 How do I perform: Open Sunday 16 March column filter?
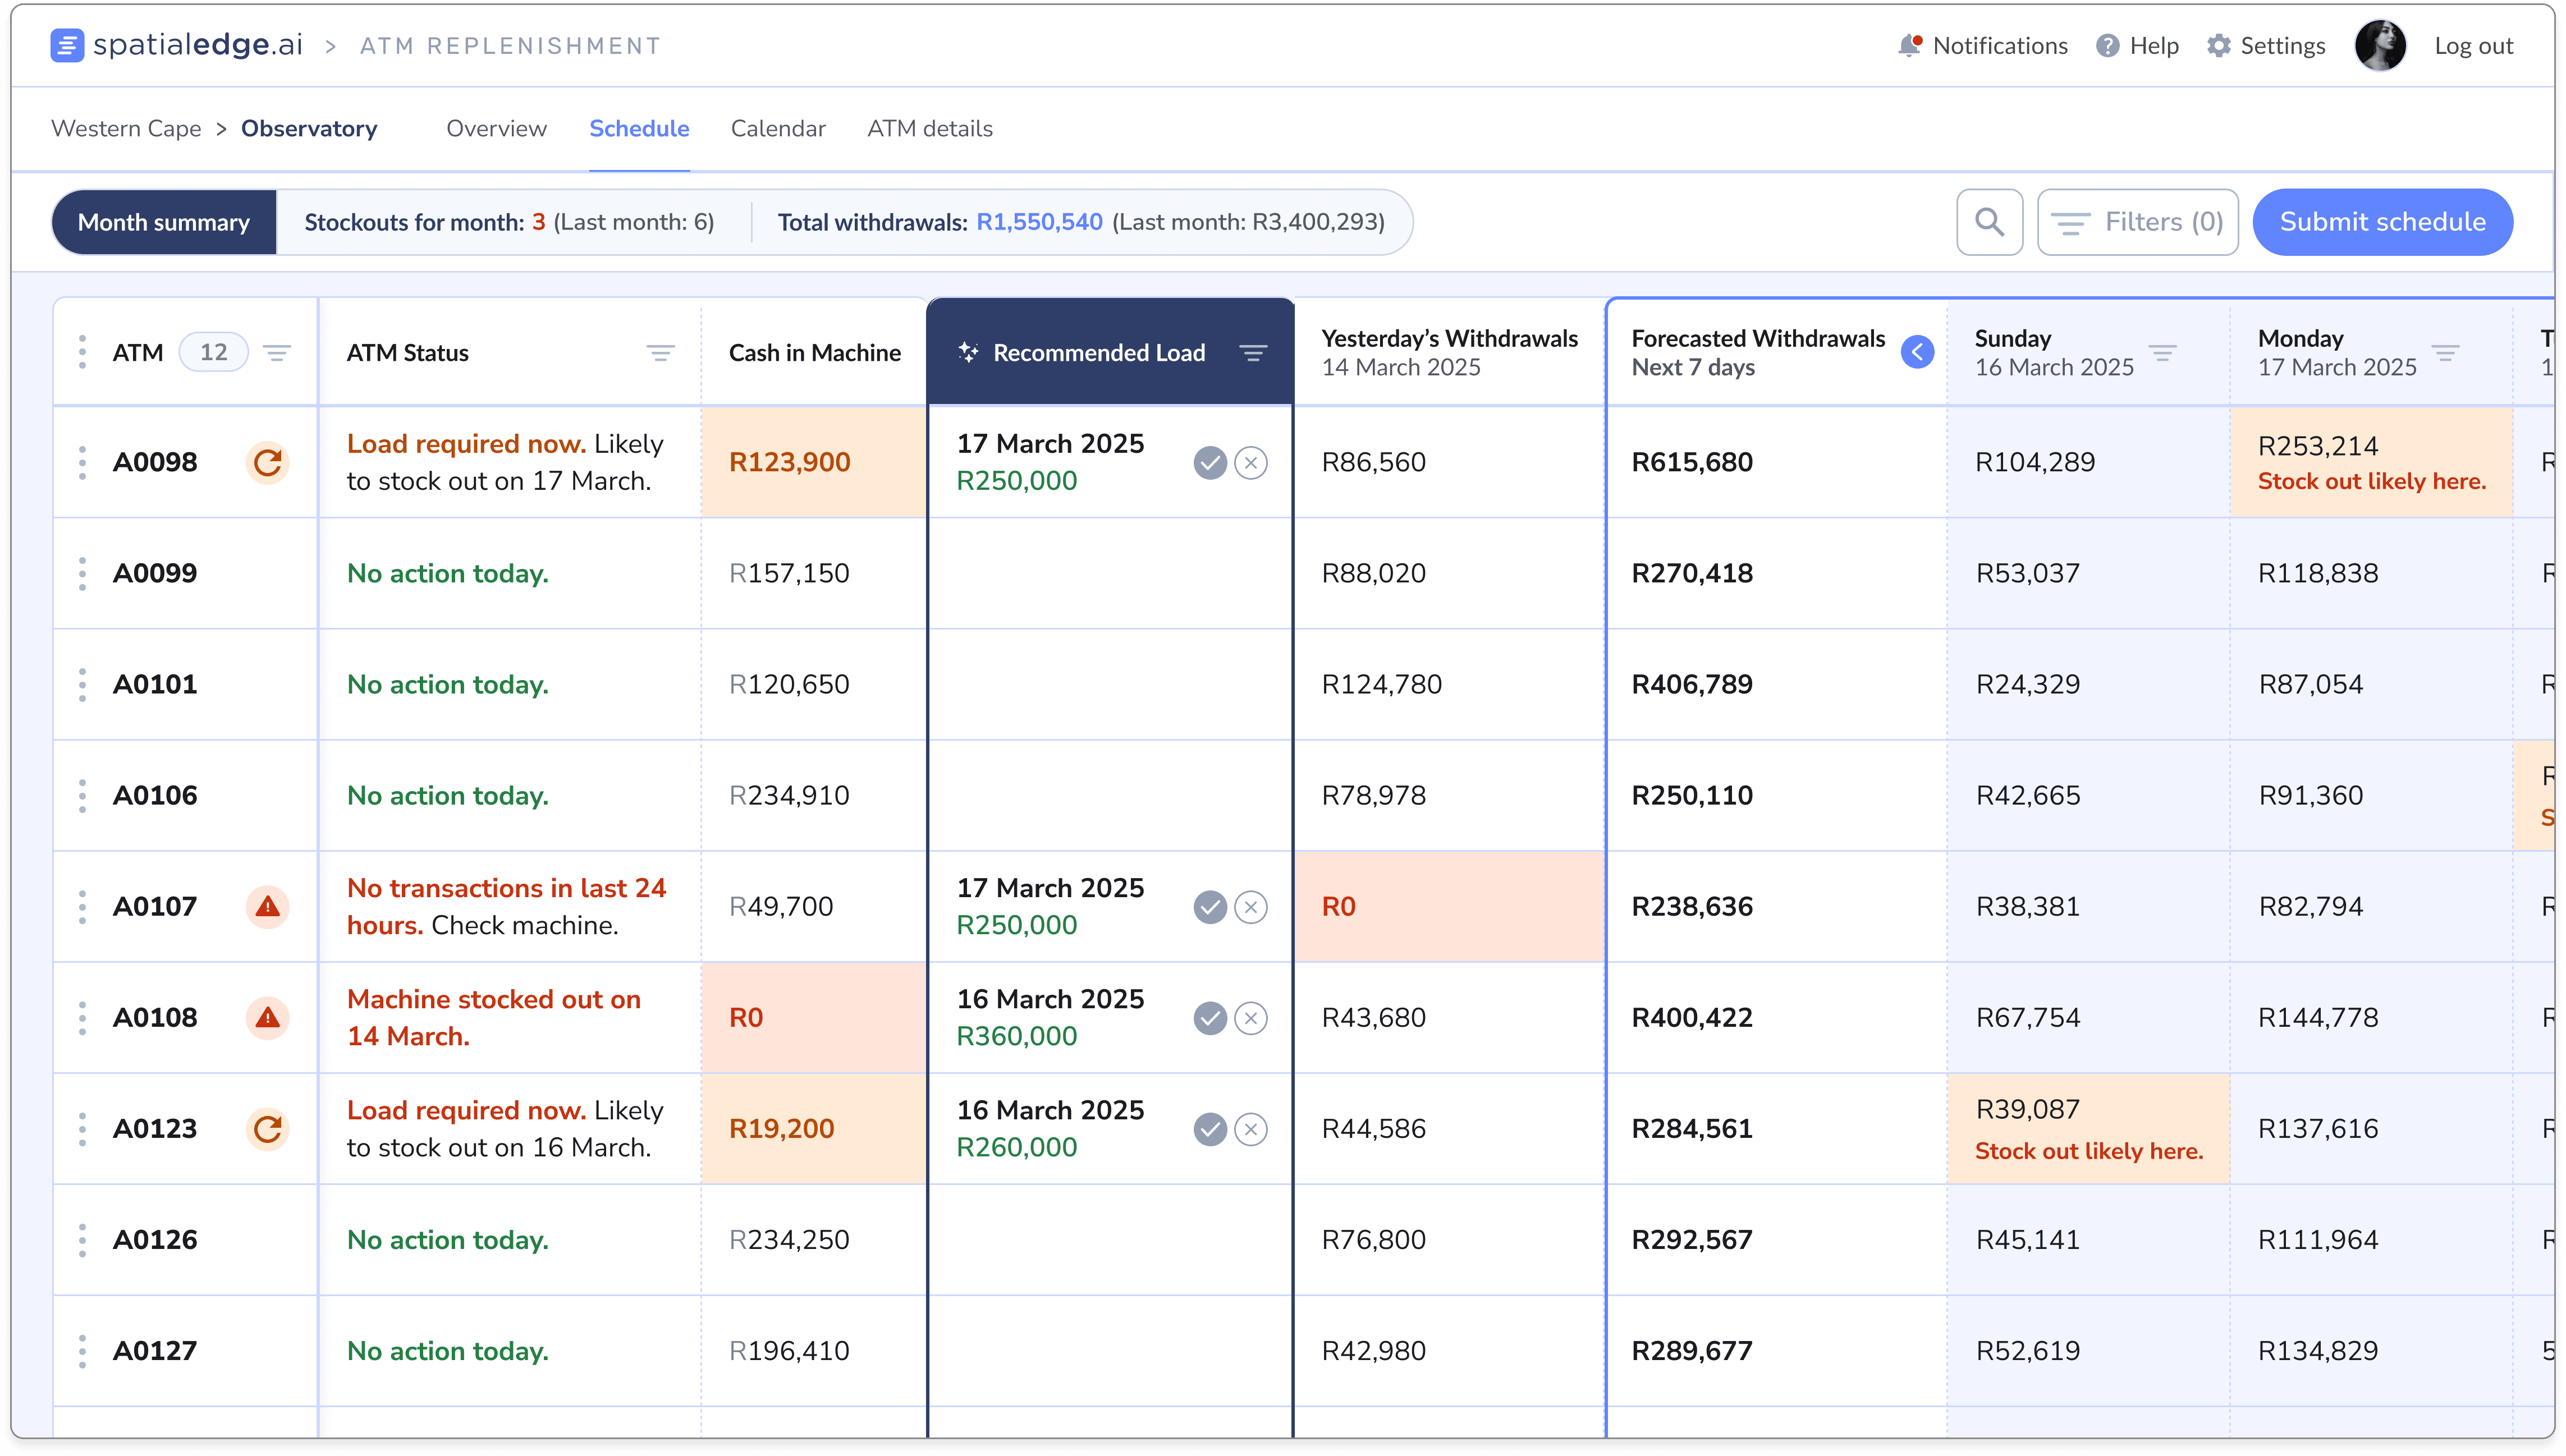2162,353
